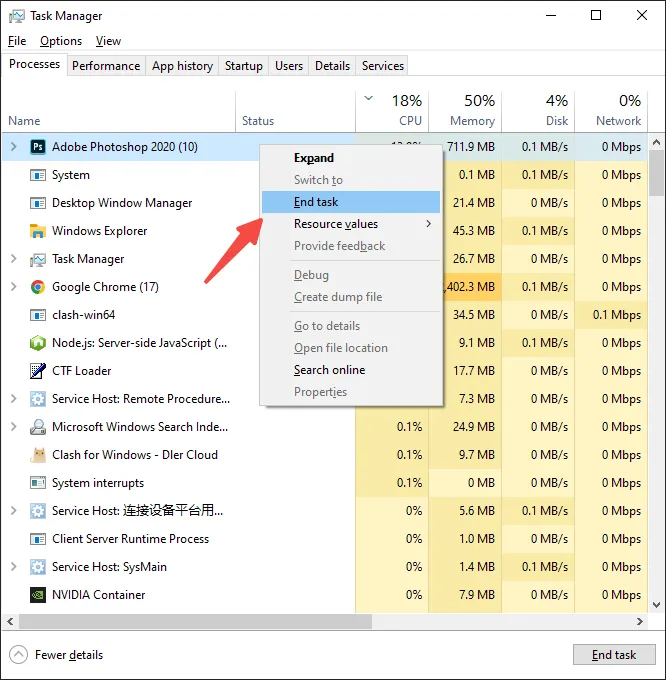Expand Microsoft Windows Search Indexer group
Screen dimensions: 666x680
[13, 427]
